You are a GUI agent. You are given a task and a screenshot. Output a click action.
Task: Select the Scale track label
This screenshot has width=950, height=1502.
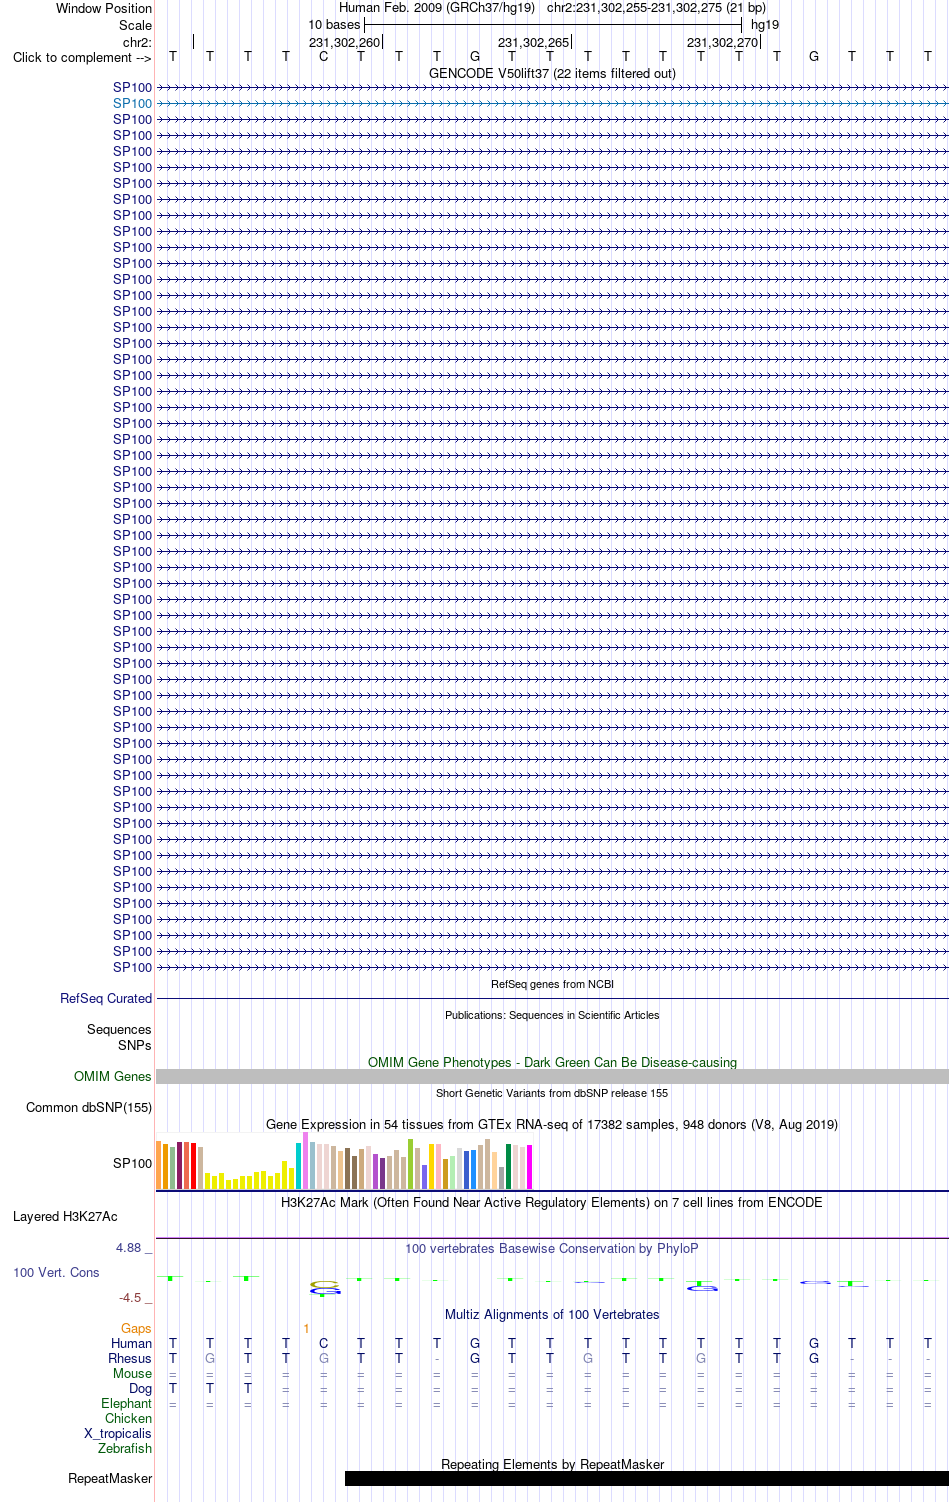pos(135,25)
